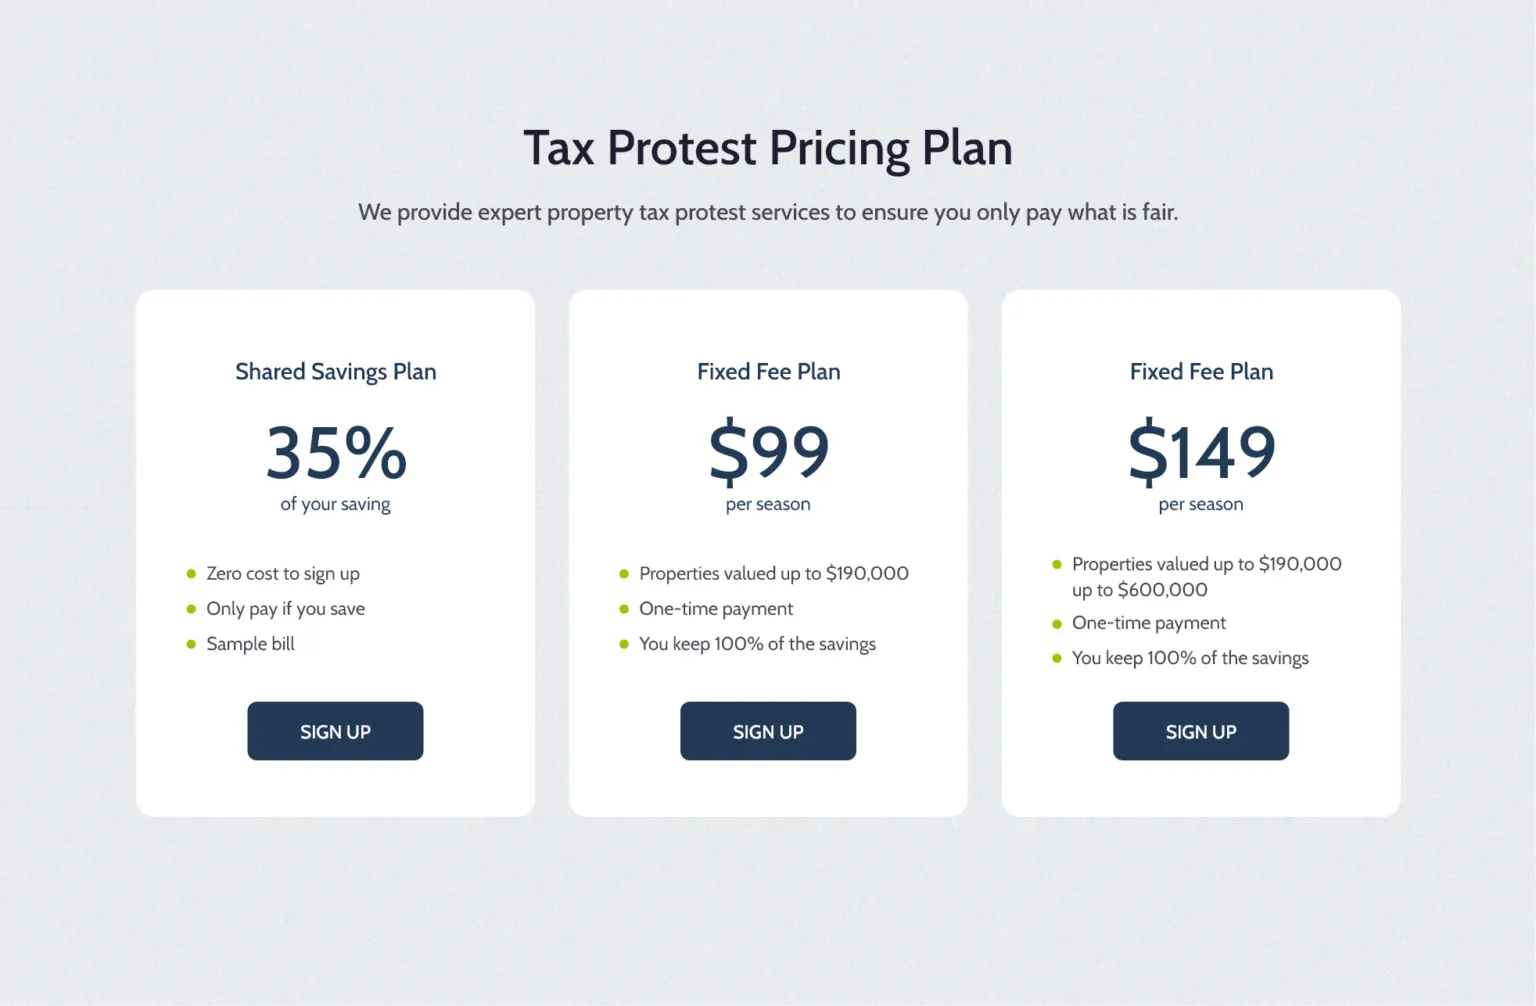Image resolution: width=1536 pixels, height=1006 pixels.
Task: Select the bullet dot before "Sample bill"
Action: (x=191, y=644)
